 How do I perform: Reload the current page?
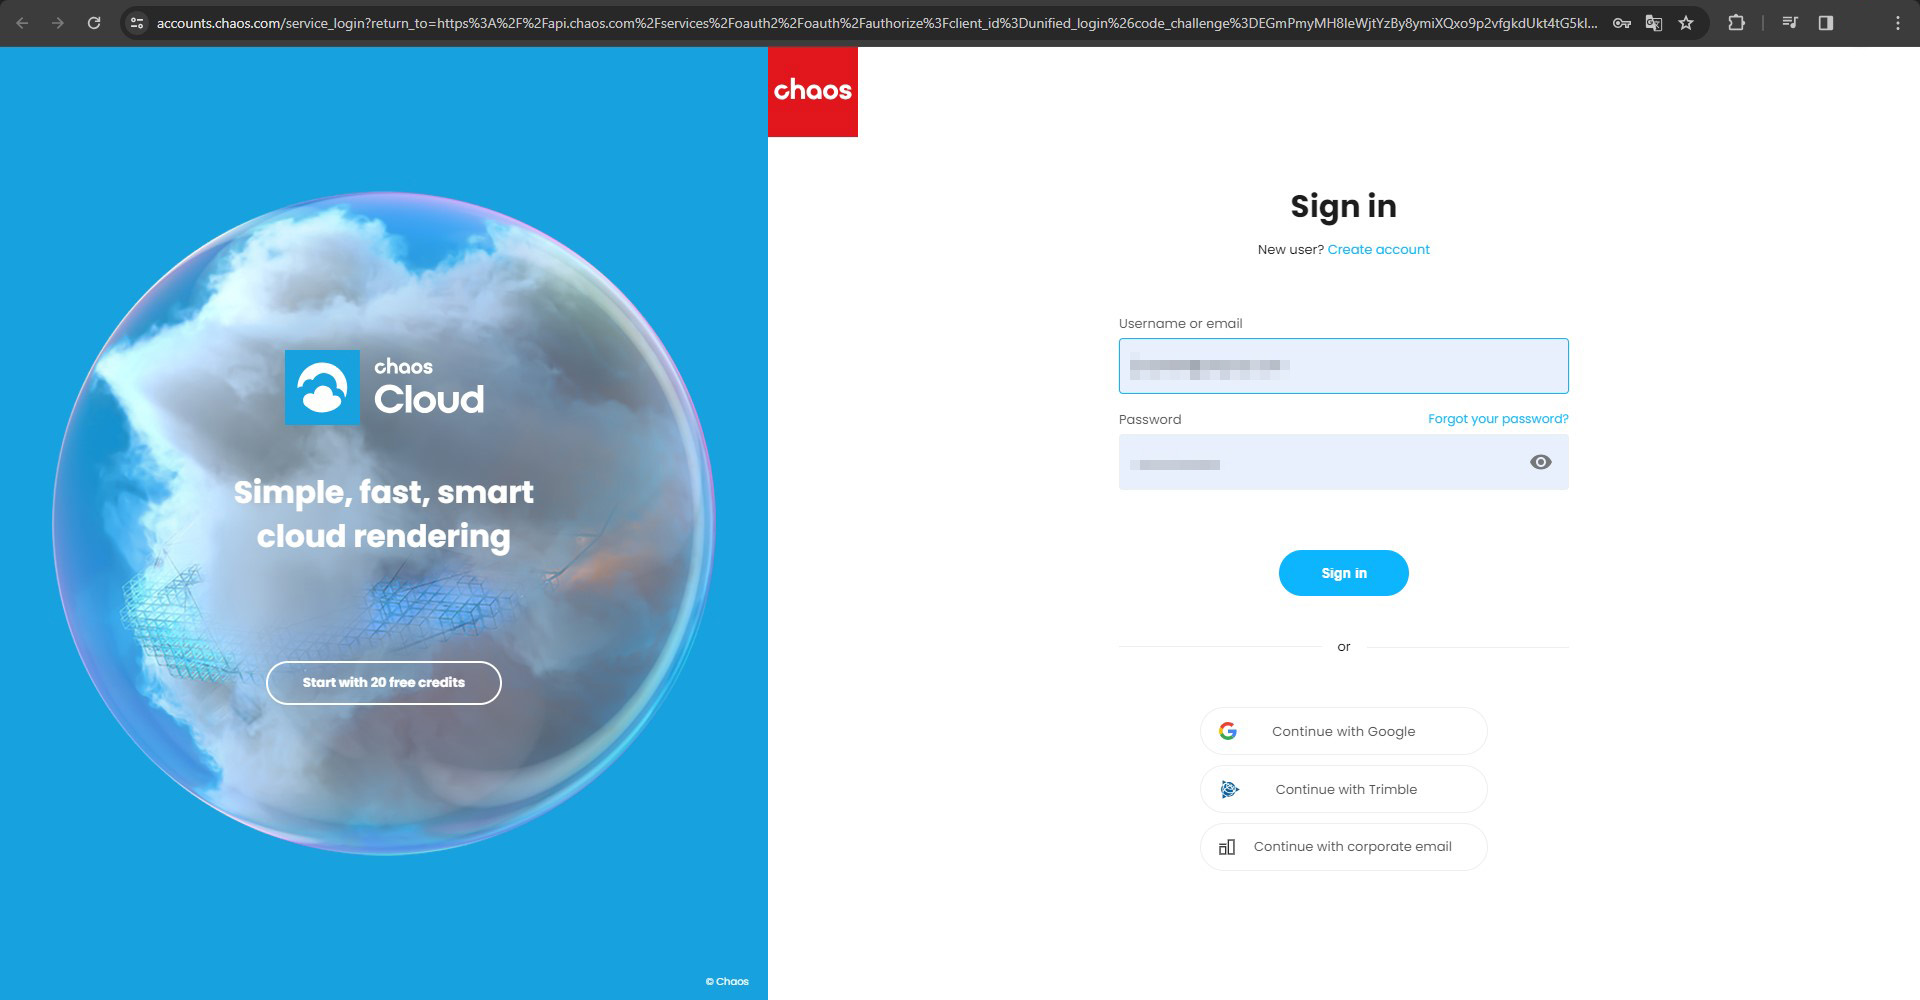94,23
